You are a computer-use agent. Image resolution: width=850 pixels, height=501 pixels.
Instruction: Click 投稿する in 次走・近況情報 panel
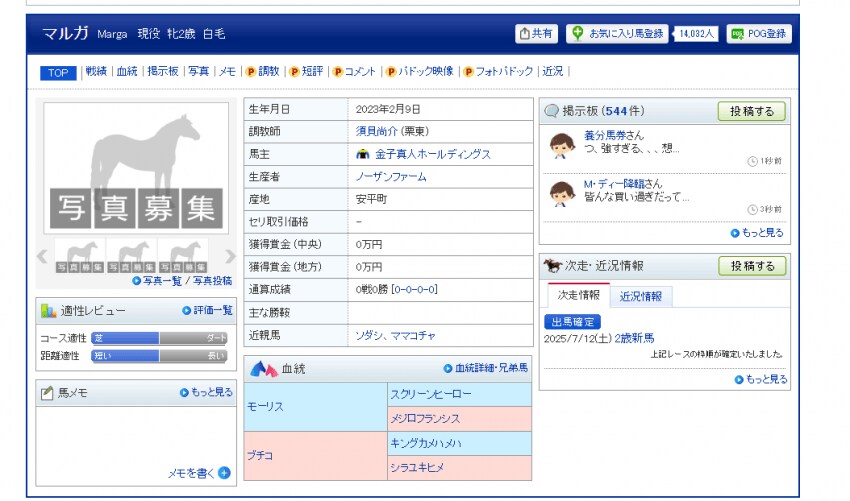pyautogui.click(x=752, y=266)
